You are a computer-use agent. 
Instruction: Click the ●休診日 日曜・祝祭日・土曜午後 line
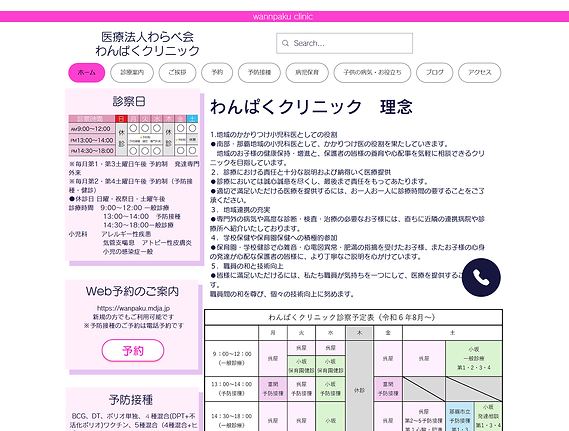pos(117,199)
